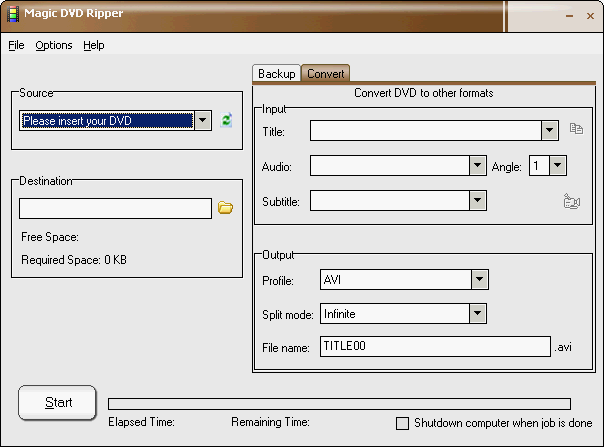The image size is (604, 447).
Task: Click the Start button
Action: pyautogui.click(x=57, y=402)
